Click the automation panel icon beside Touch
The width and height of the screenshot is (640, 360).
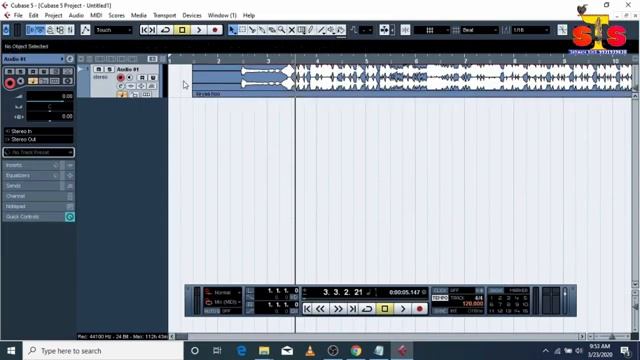[85, 30]
